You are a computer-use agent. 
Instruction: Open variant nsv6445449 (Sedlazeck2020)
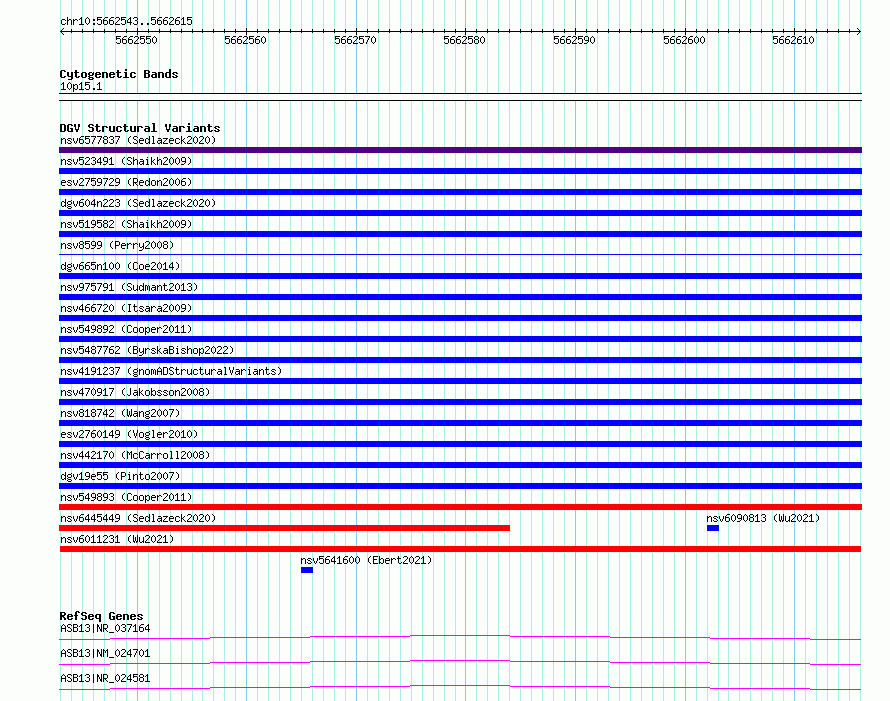click(138, 518)
